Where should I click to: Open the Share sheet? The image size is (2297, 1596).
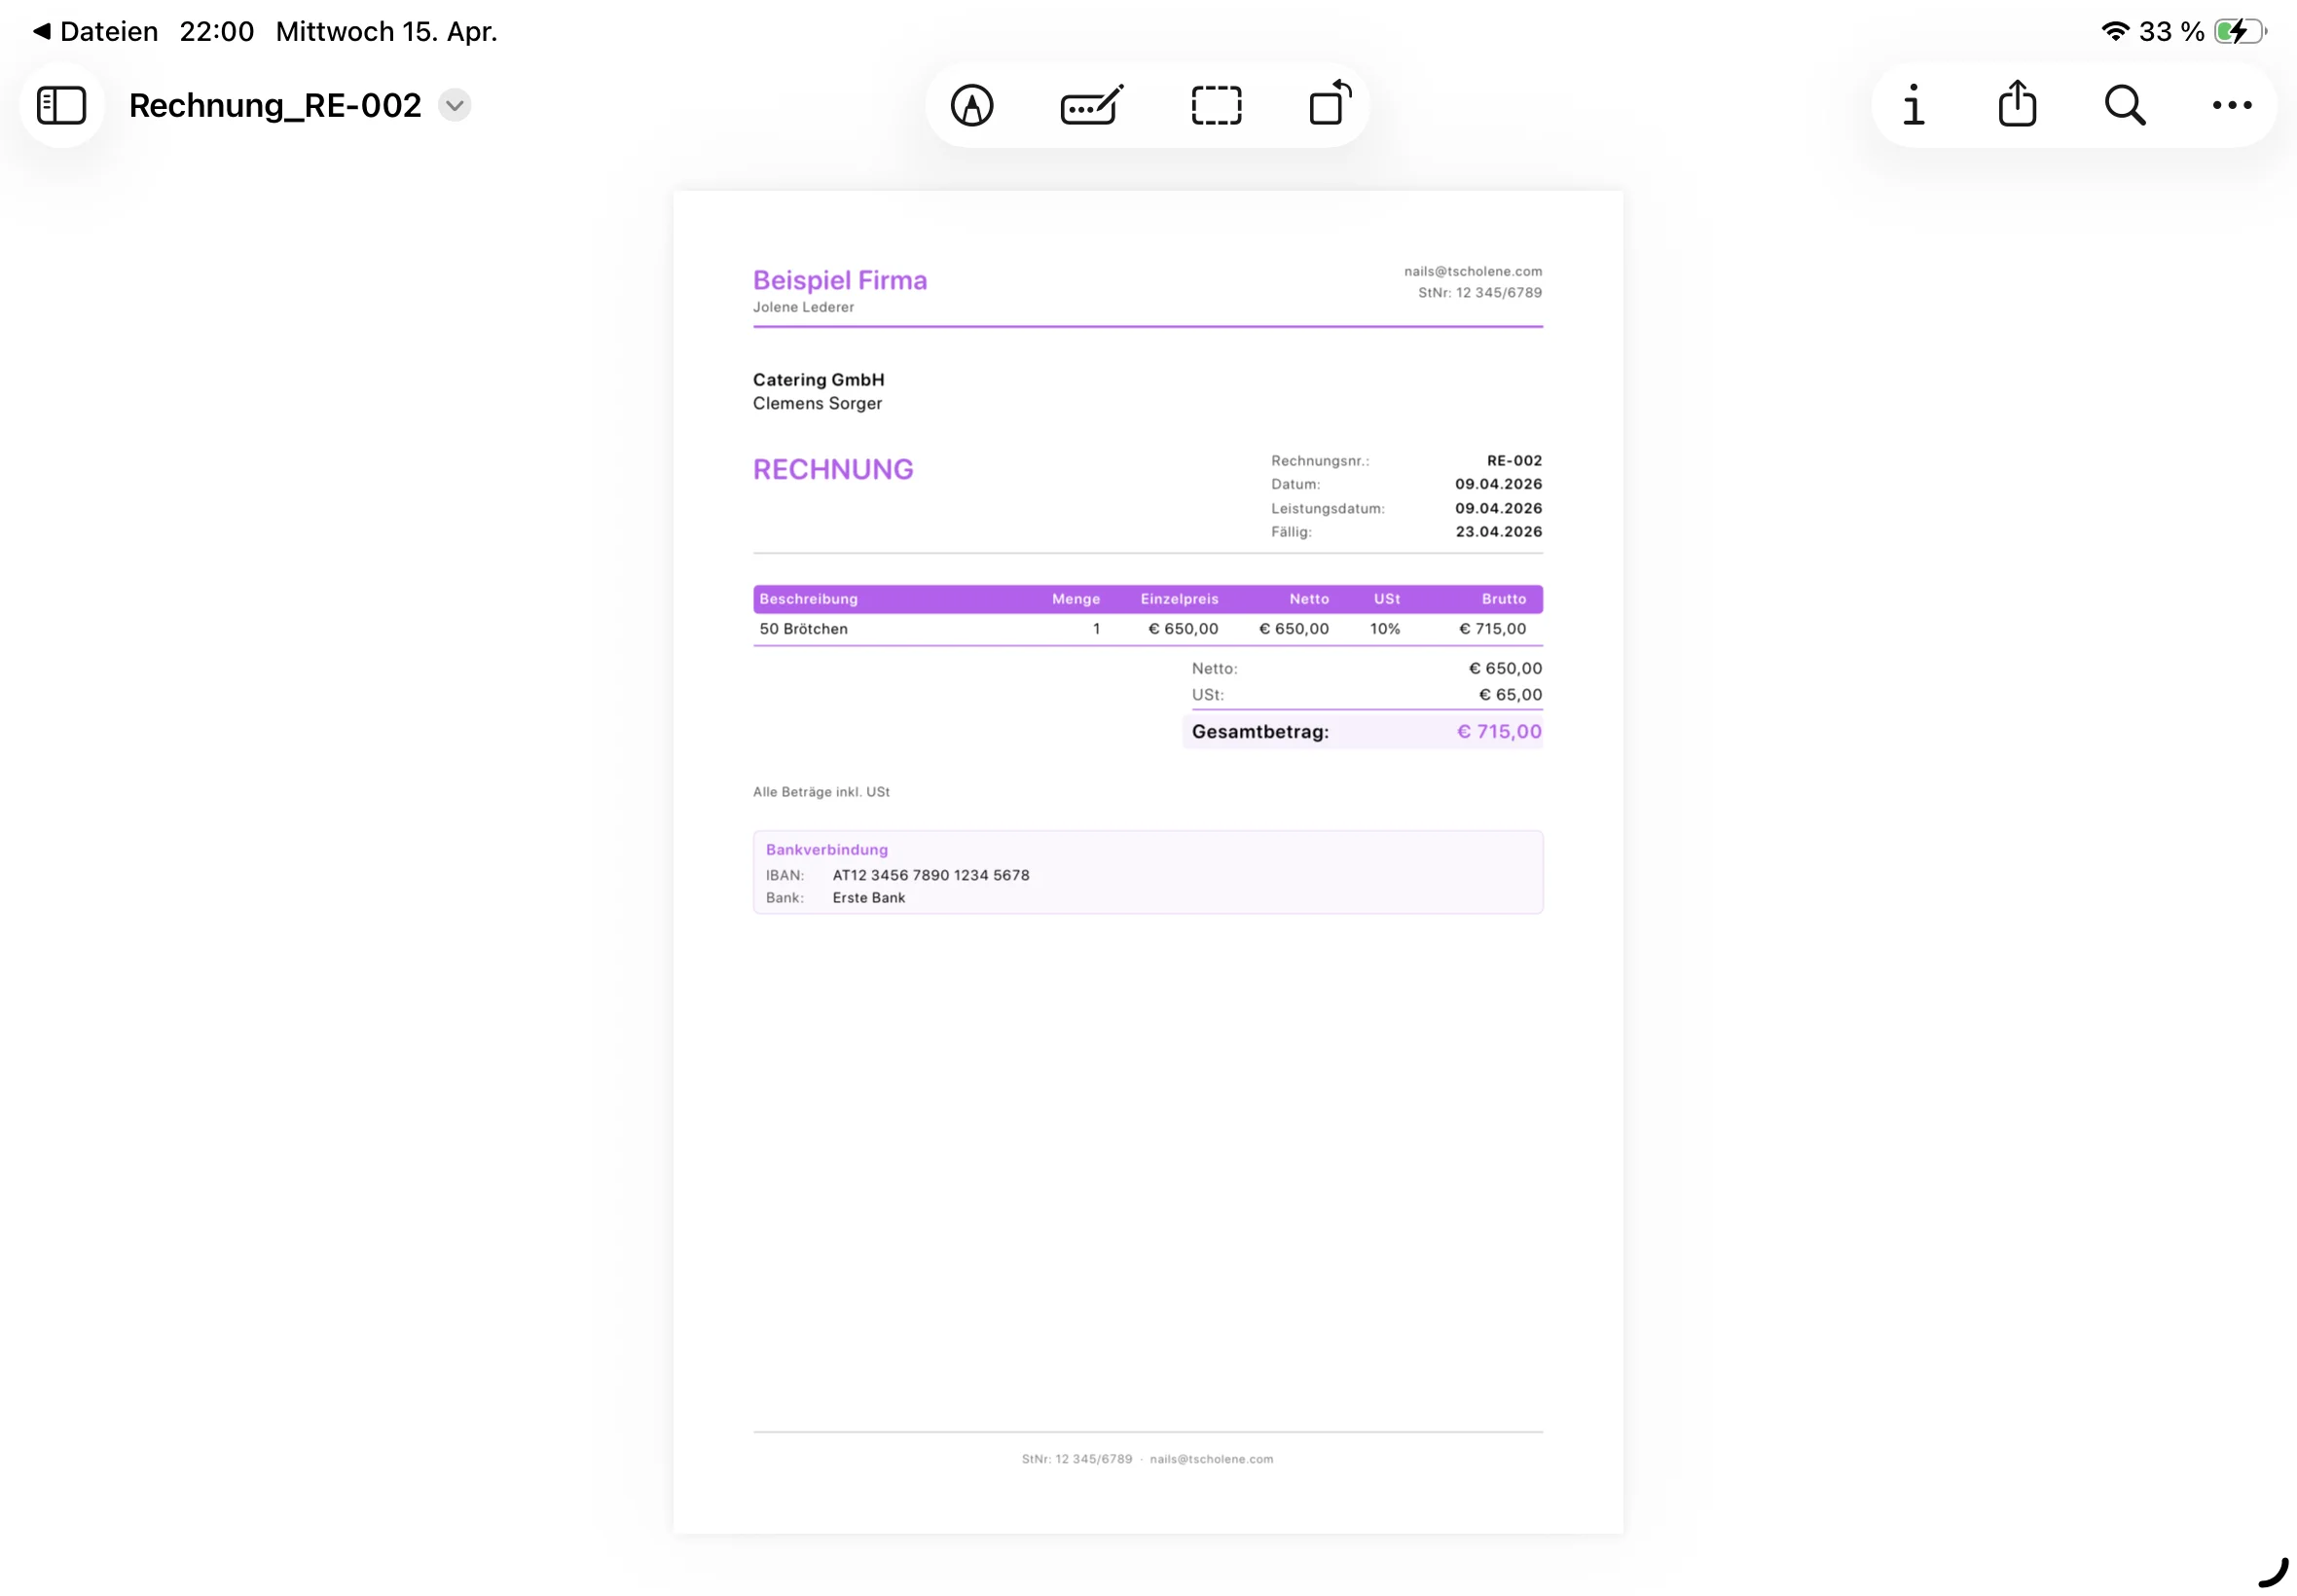point(2017,104)
